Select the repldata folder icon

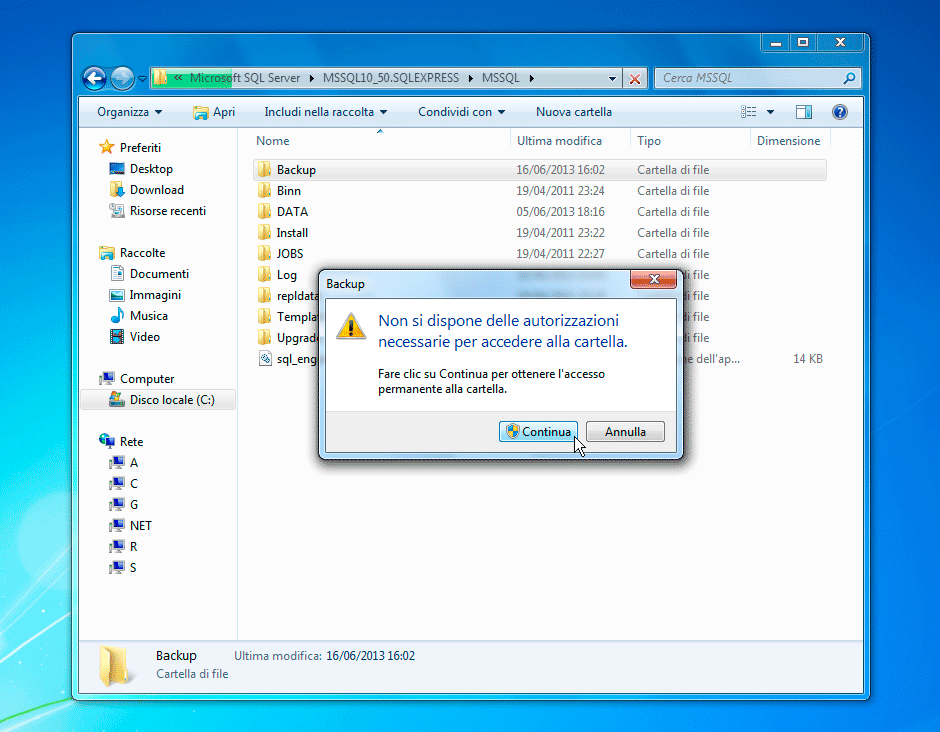[x=264, y=296]
